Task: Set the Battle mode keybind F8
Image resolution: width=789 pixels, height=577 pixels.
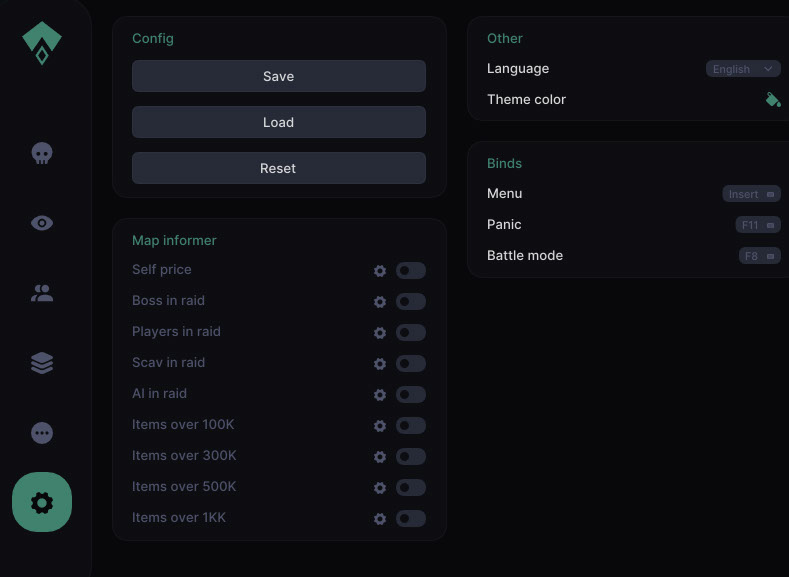Action: pyautogui.click(x=759, y=256)
